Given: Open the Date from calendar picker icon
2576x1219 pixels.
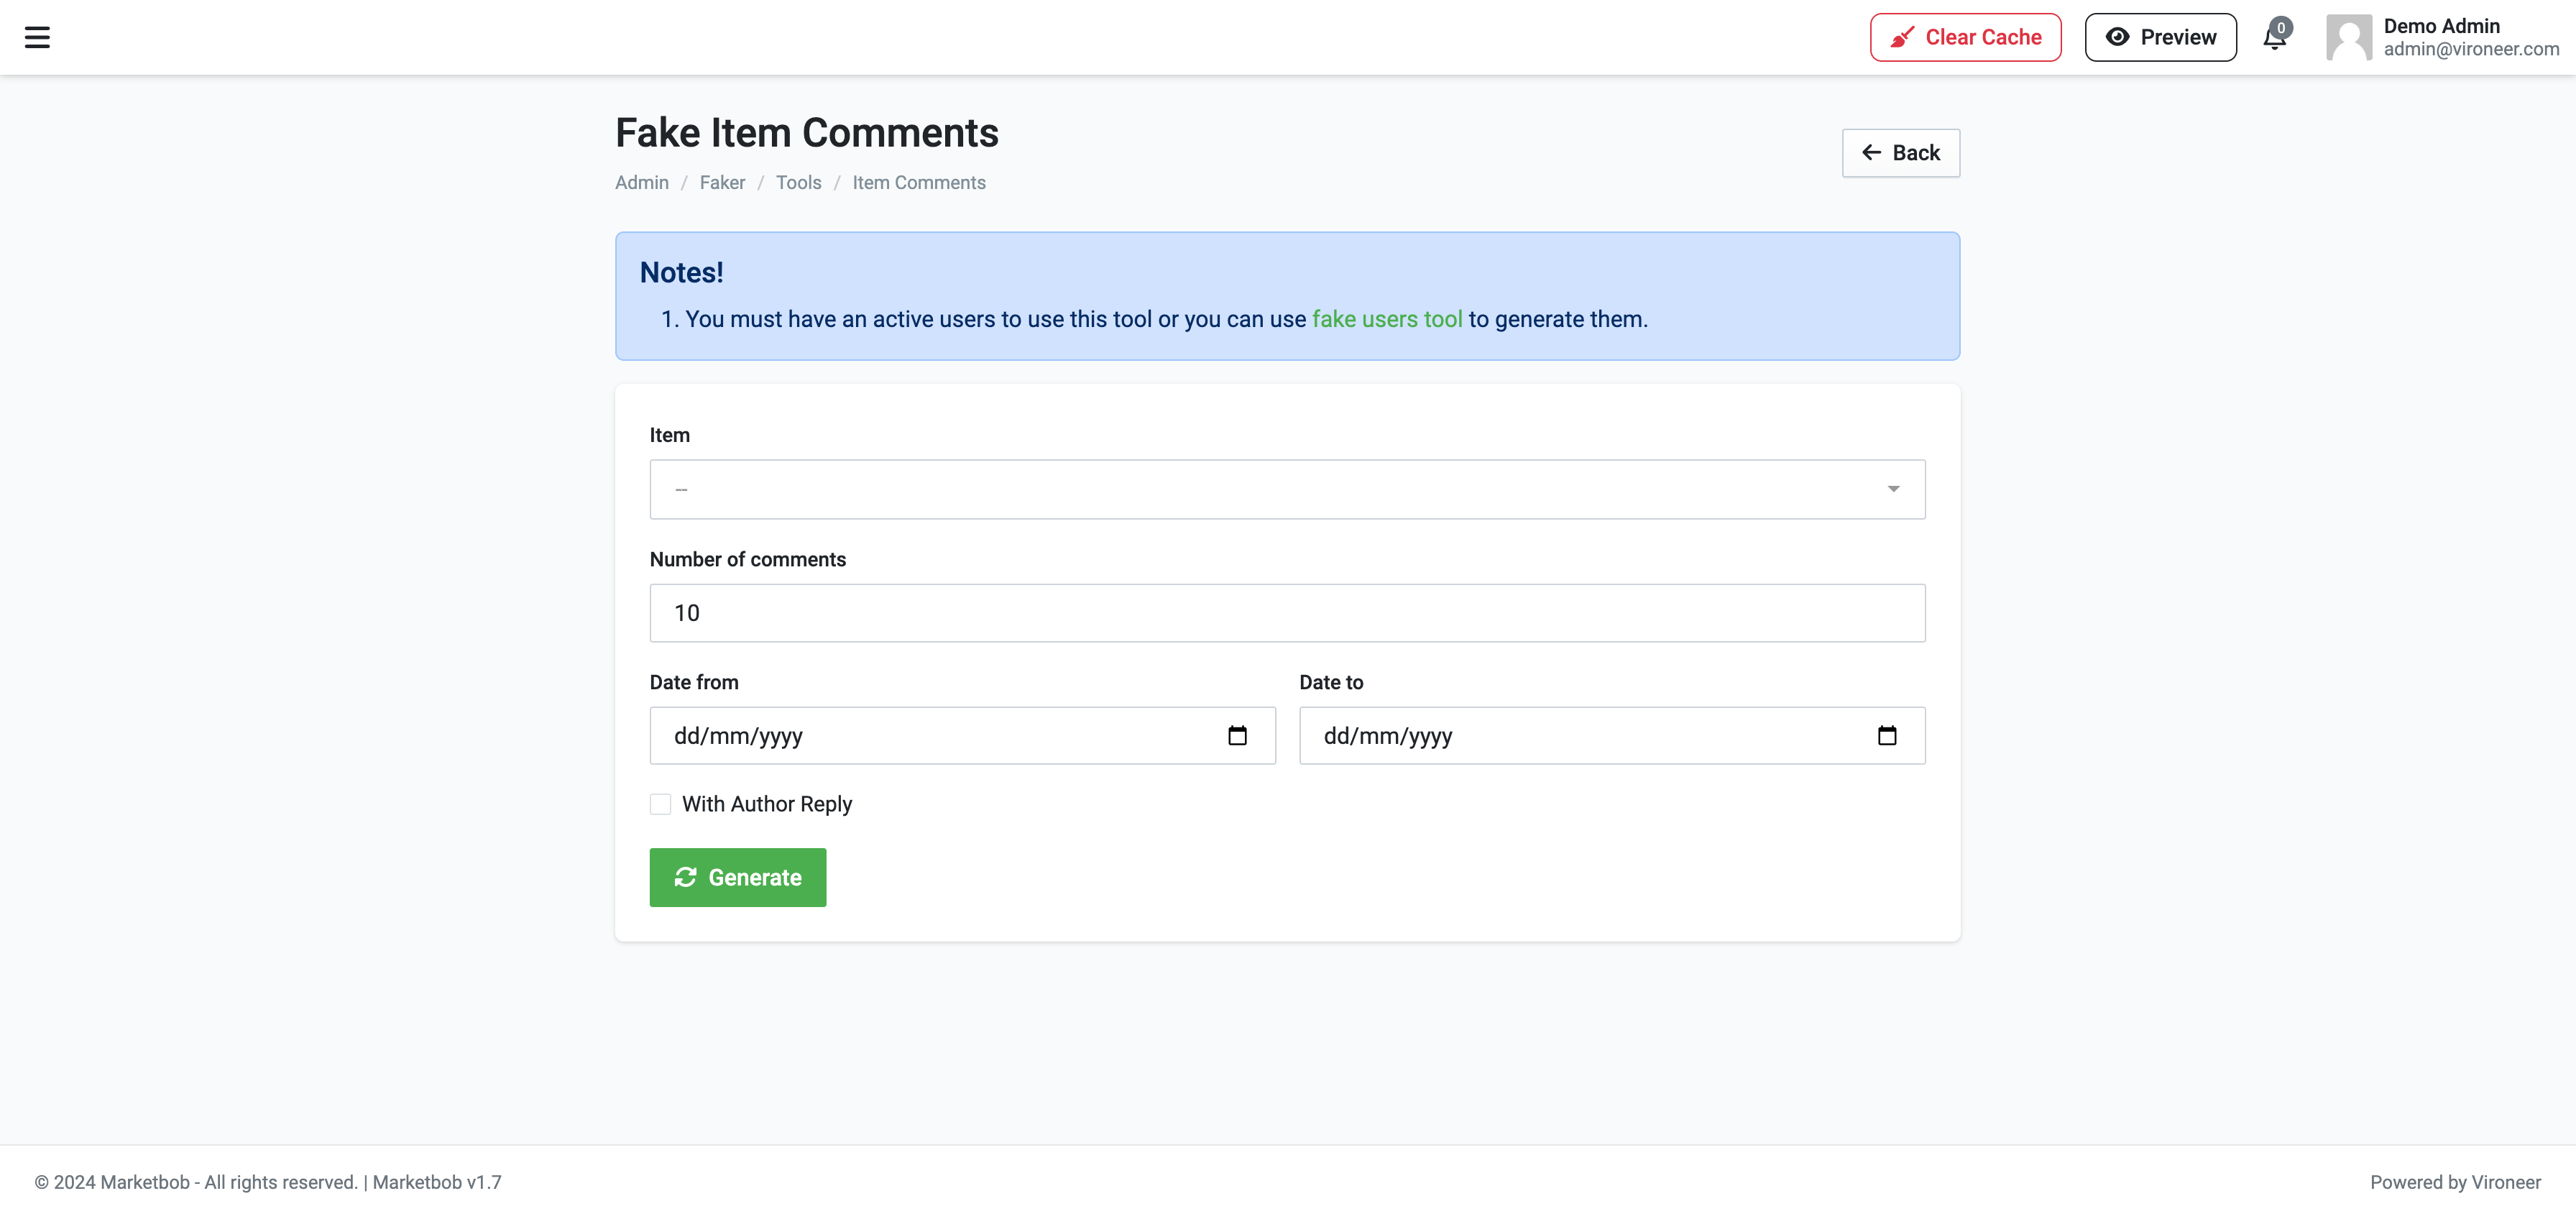Looking at the screenshot, I should point(1237,736).
